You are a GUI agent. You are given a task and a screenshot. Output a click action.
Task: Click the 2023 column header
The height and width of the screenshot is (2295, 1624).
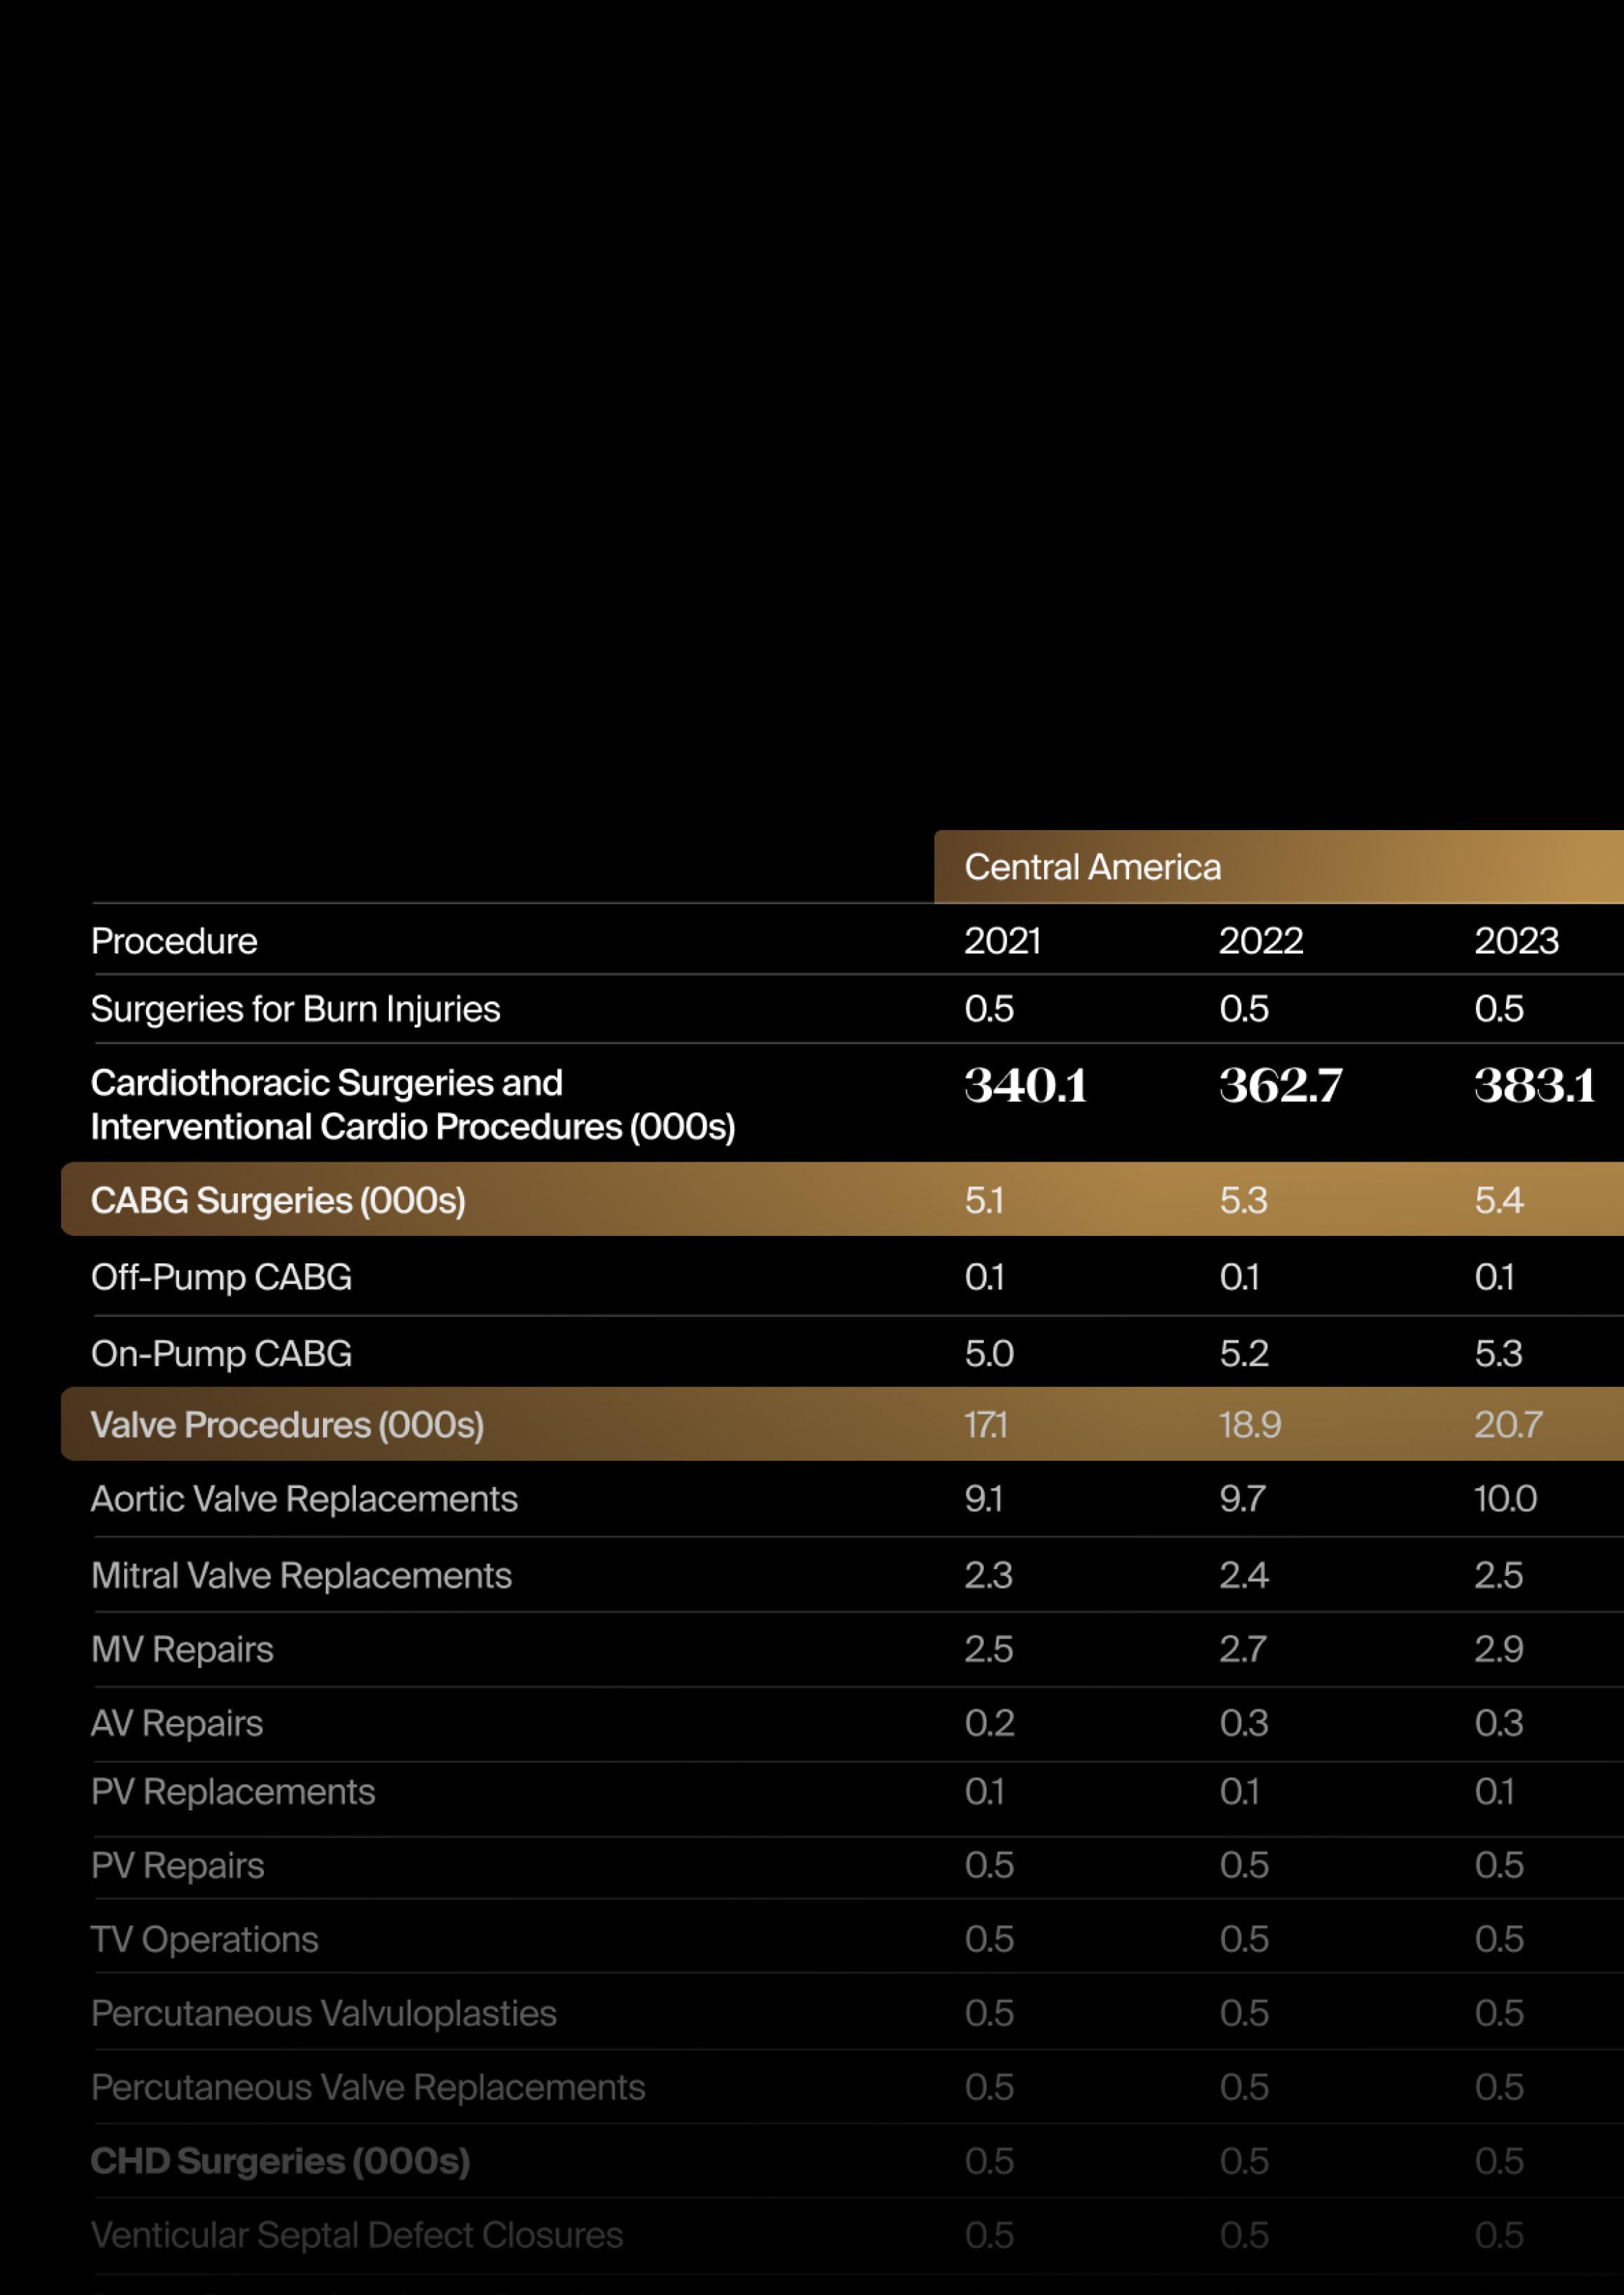pyautogui.click(x=1516, y=941)
